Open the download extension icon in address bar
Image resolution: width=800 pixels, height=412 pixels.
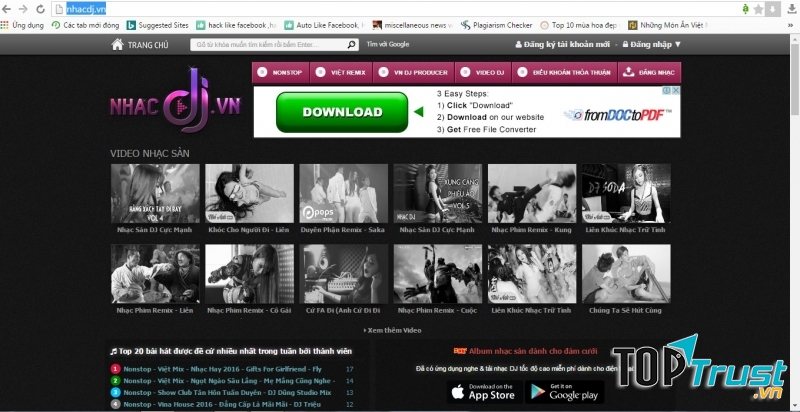coord(773,9)
